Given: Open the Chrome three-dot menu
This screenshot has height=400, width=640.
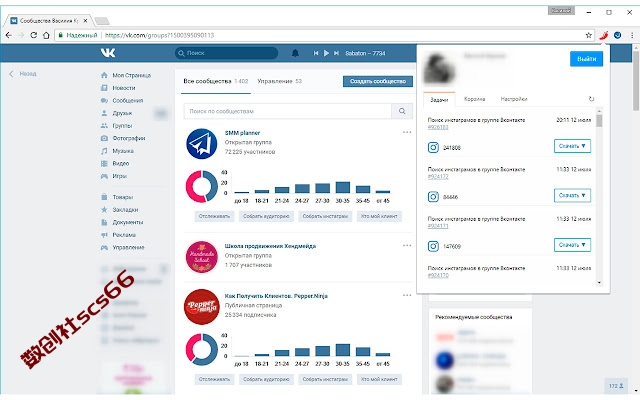Looking at the screenshot, I should 632,35.
